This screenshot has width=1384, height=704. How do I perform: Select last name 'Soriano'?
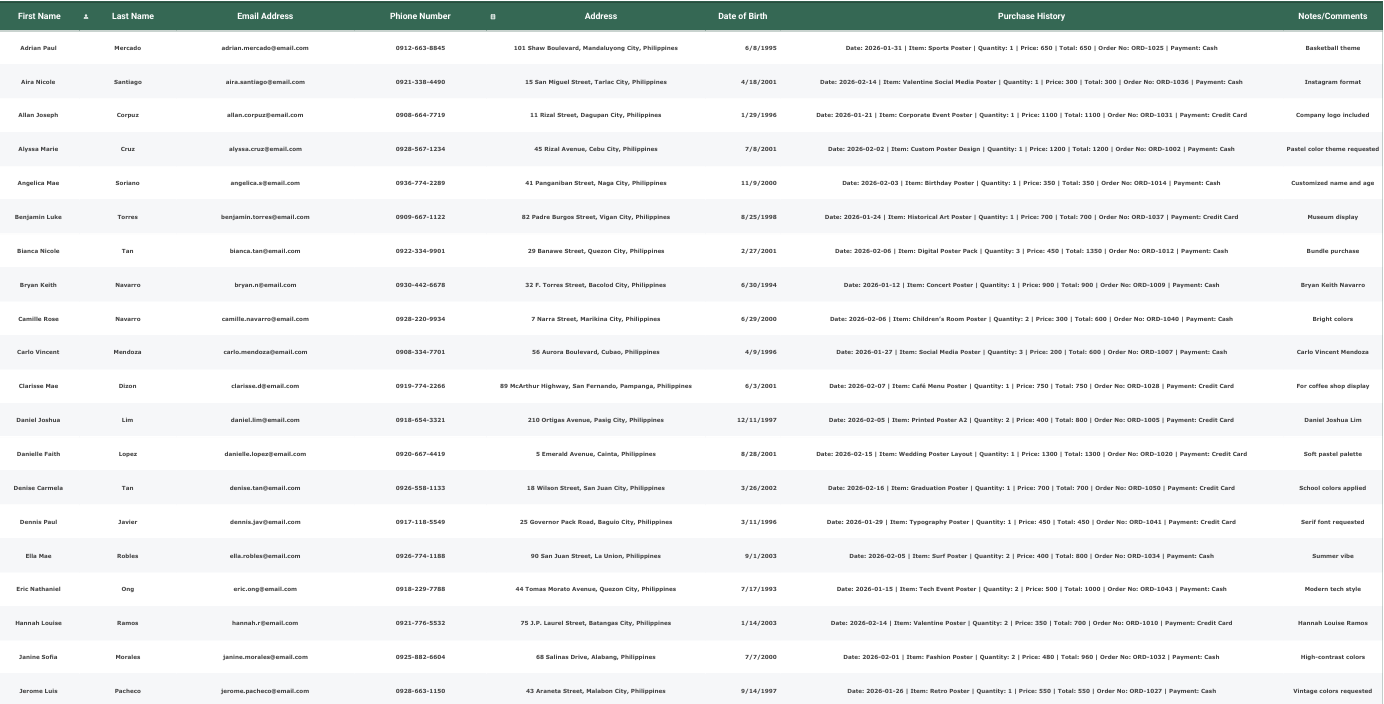pos(128,183)
